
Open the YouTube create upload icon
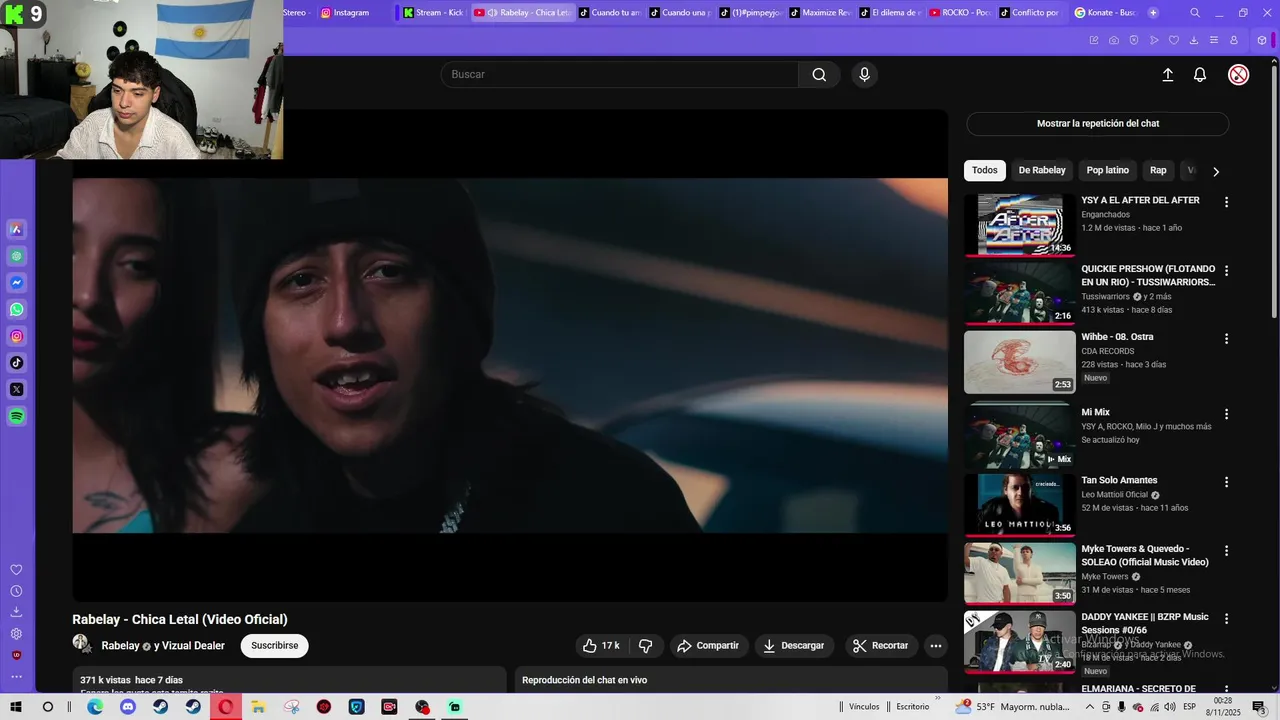[x=1167, y=75]
